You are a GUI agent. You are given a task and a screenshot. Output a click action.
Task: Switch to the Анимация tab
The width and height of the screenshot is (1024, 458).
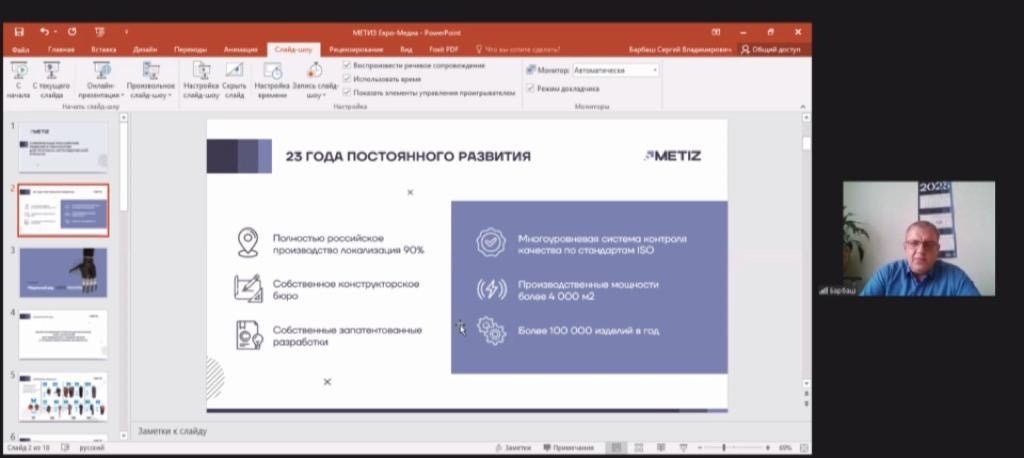pyautogui.click(x=240, y=48)
